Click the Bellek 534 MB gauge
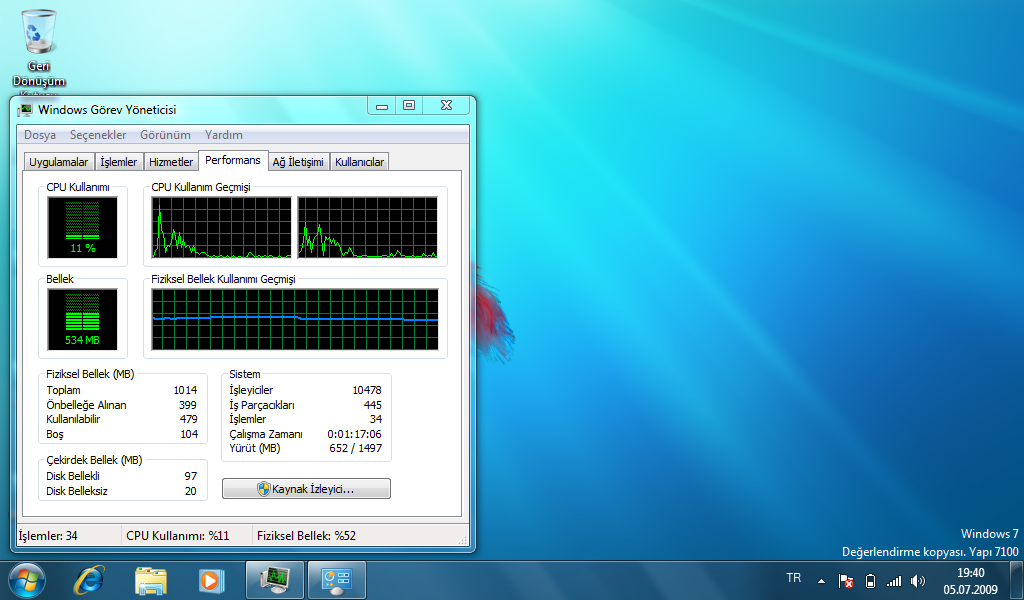This screenshot has width=1024, height=600. [x=82, y=320]
